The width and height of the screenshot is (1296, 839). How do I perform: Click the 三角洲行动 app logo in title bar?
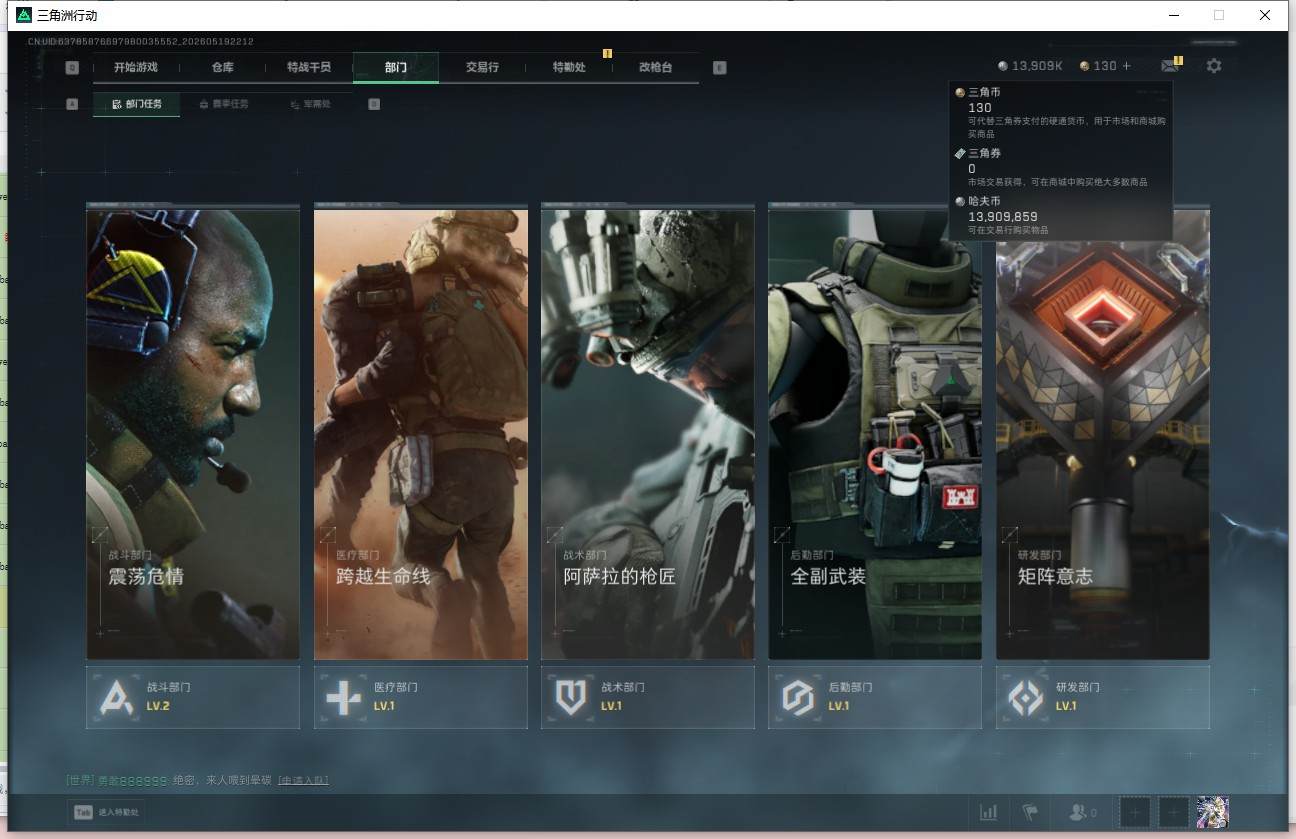24,15
